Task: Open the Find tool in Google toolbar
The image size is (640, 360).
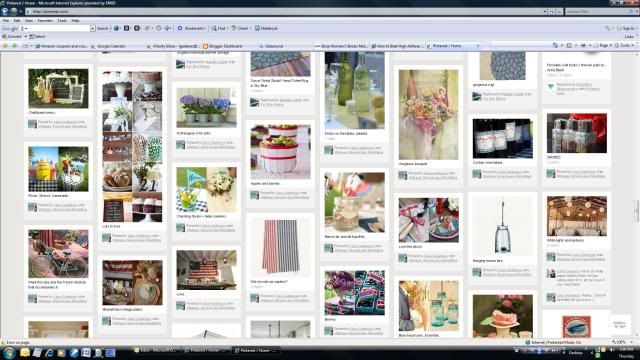Action: pyautogui.click(x=219, y=28)
